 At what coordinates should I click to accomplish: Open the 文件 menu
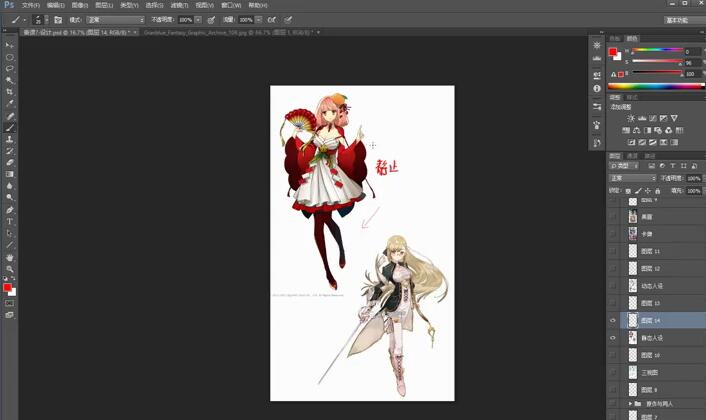click(x=31, y=5)
